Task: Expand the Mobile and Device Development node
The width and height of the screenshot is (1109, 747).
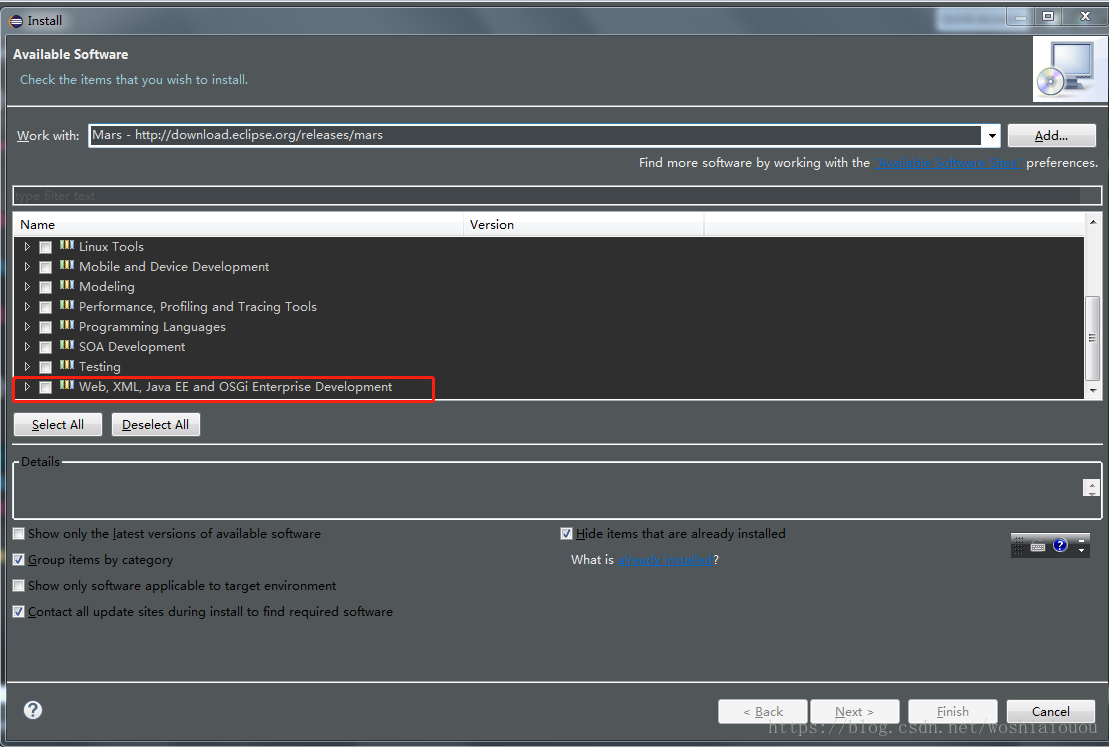Action: (x=27, y=267)
